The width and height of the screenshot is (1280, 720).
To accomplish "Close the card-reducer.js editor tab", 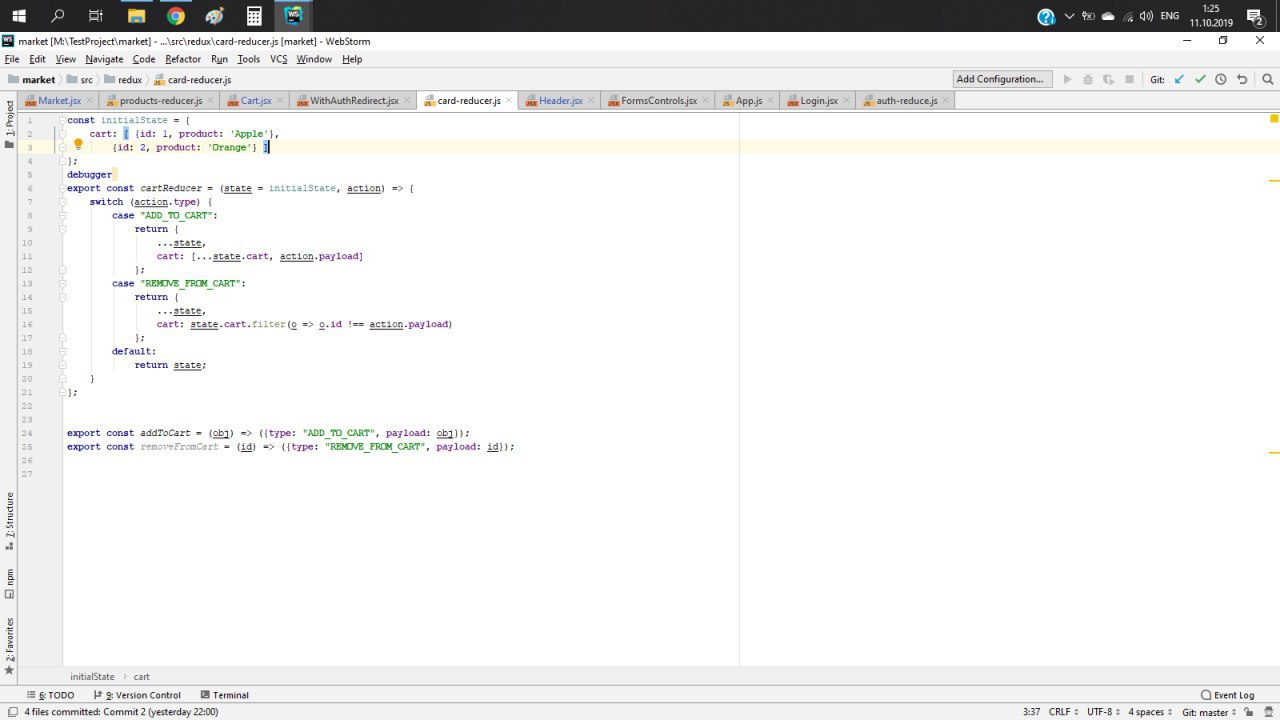I will pyautogui.click(x=510, y=100).
